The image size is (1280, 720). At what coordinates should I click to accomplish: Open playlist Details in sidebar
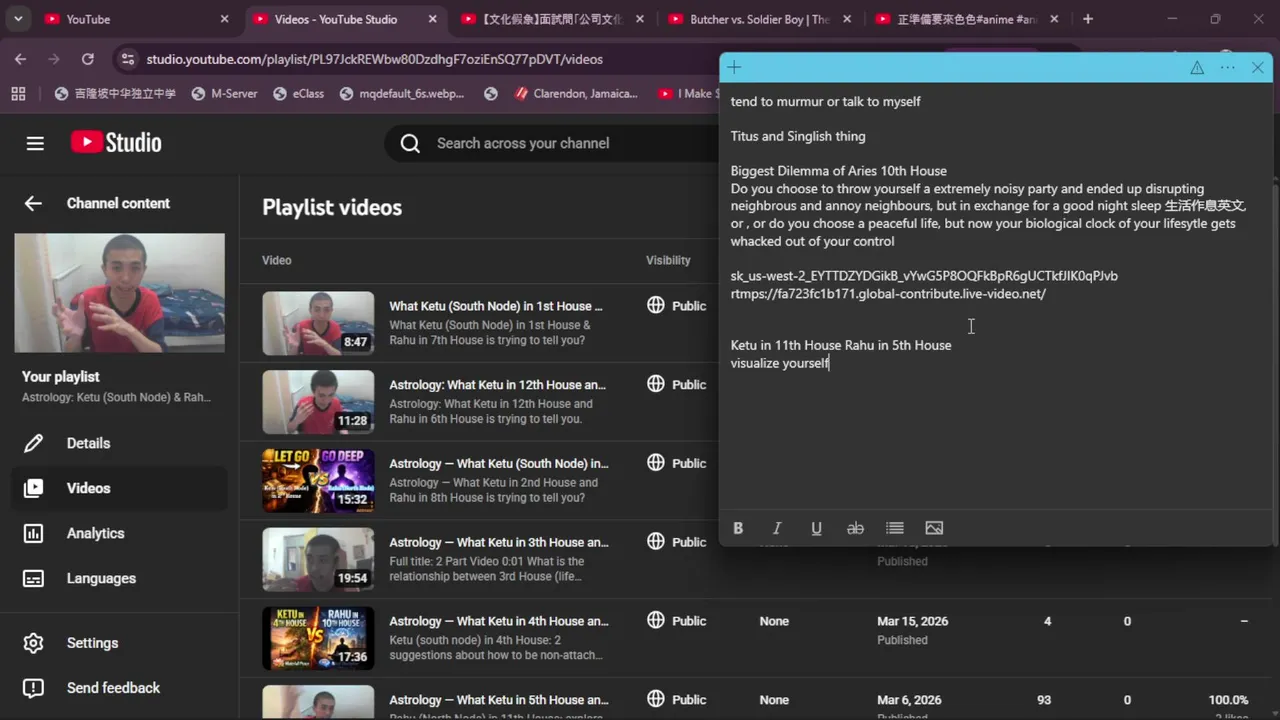(x=119, y=443)
